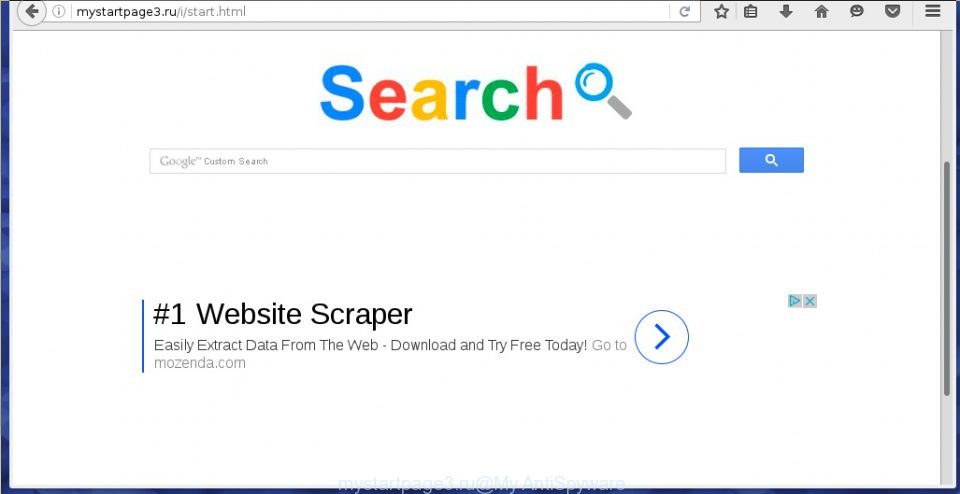
Task: Close the ad with the X icon
Action: click(x=809, y=301)
